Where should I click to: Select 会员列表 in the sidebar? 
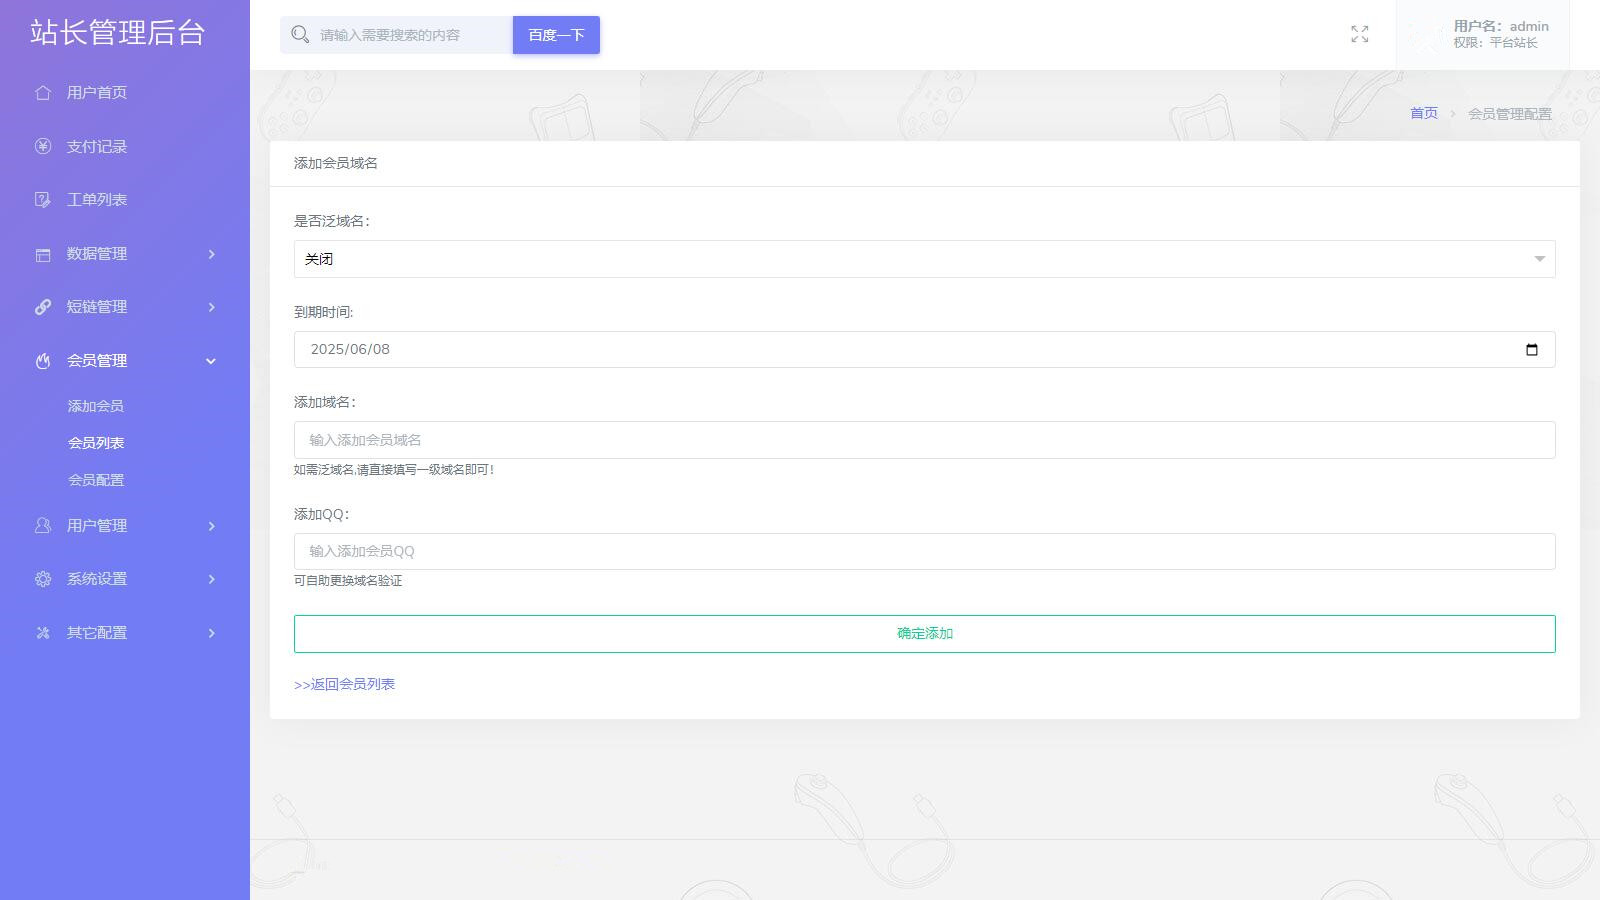(x=96, y=443)
